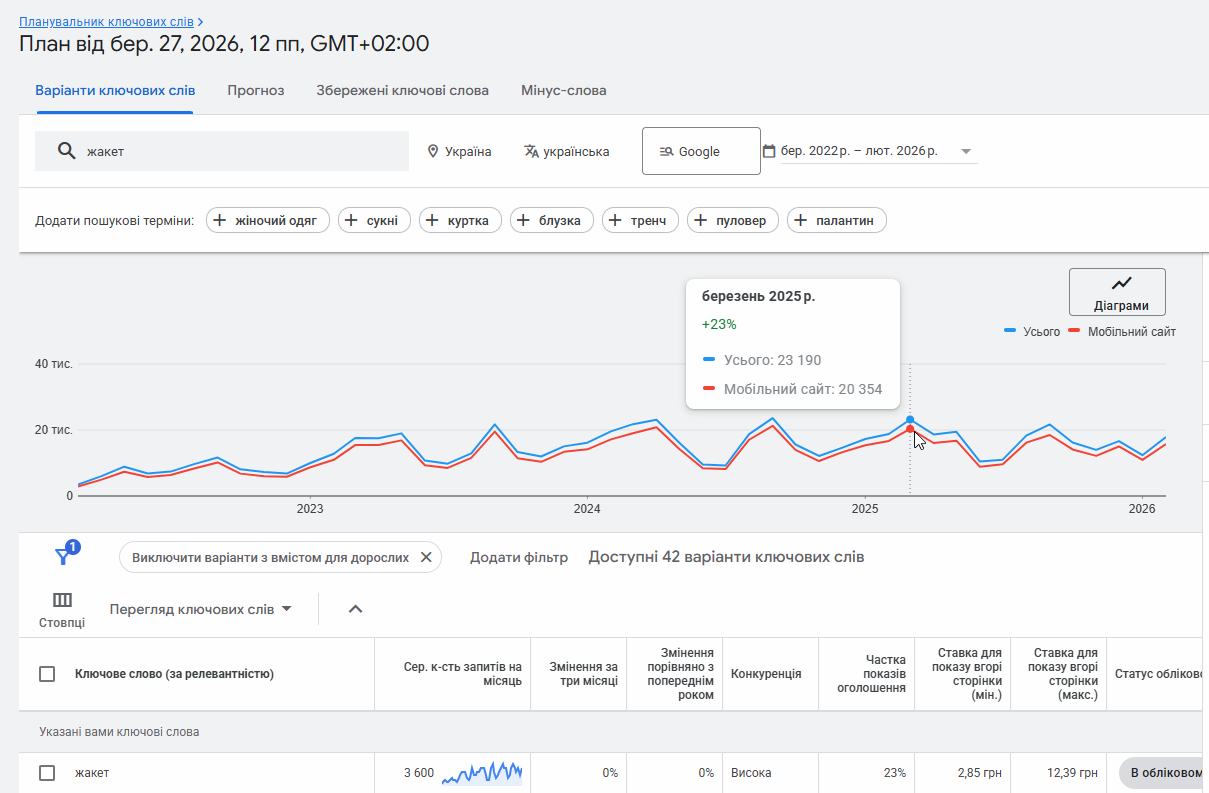1209x793 pixels.
Task: Add the plus 'жіночий одяг' search term
Action: click(x=267, y=220)
